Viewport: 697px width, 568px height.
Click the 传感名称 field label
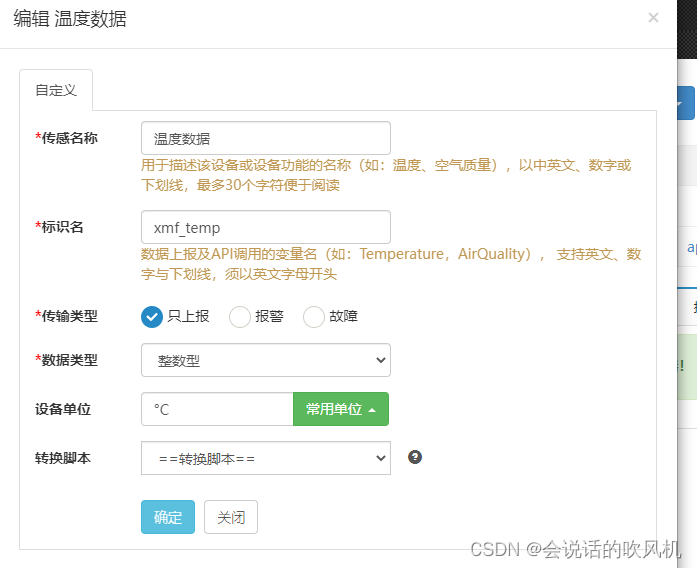66,138
